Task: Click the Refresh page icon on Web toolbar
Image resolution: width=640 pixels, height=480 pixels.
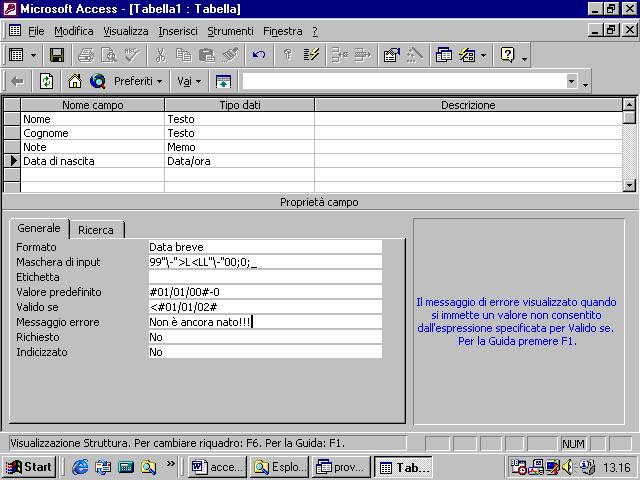Action: coord(46,81)
